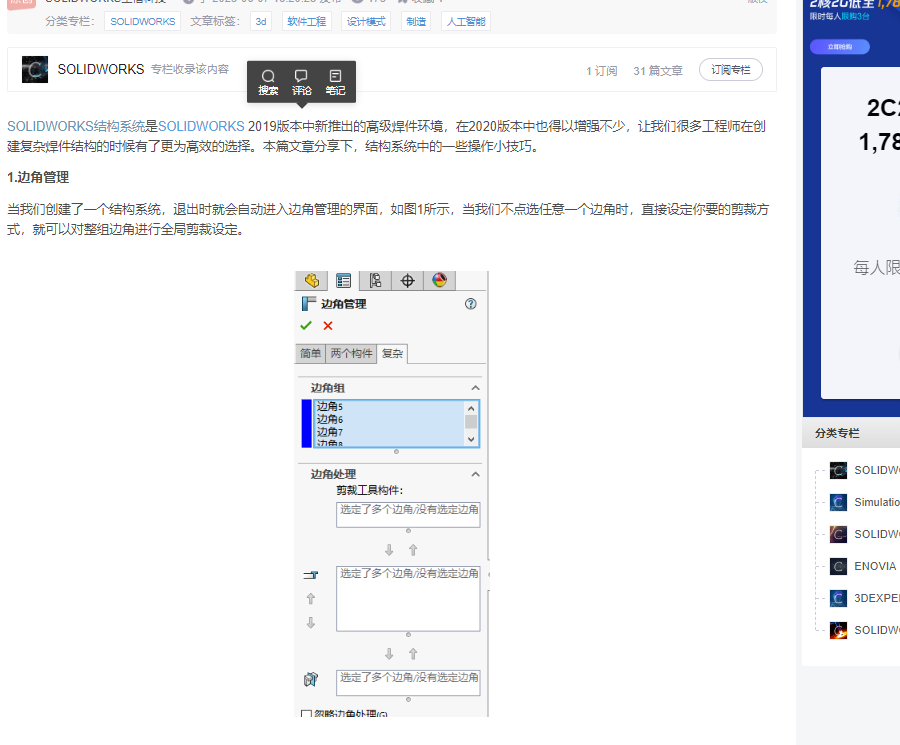Open the ConfigurationManager tab icon
Viewport: 900px width, 745px height.
[375, 281]
